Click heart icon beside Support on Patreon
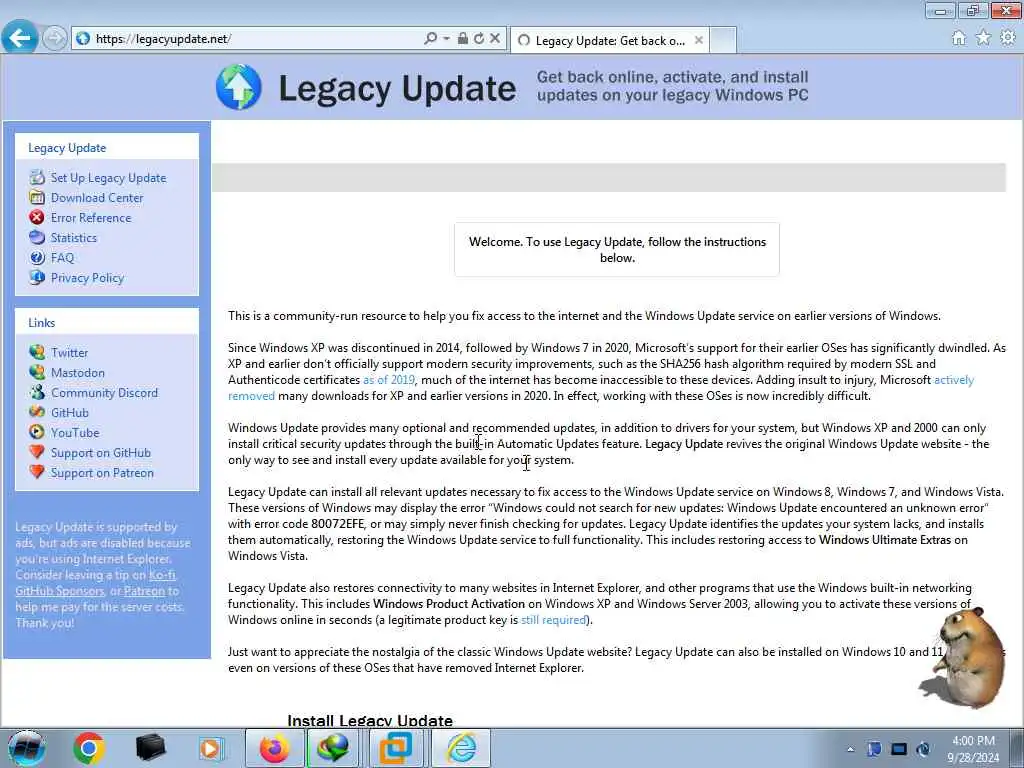This screenshot has width=1024, height=768. click(x=37, y=472)
